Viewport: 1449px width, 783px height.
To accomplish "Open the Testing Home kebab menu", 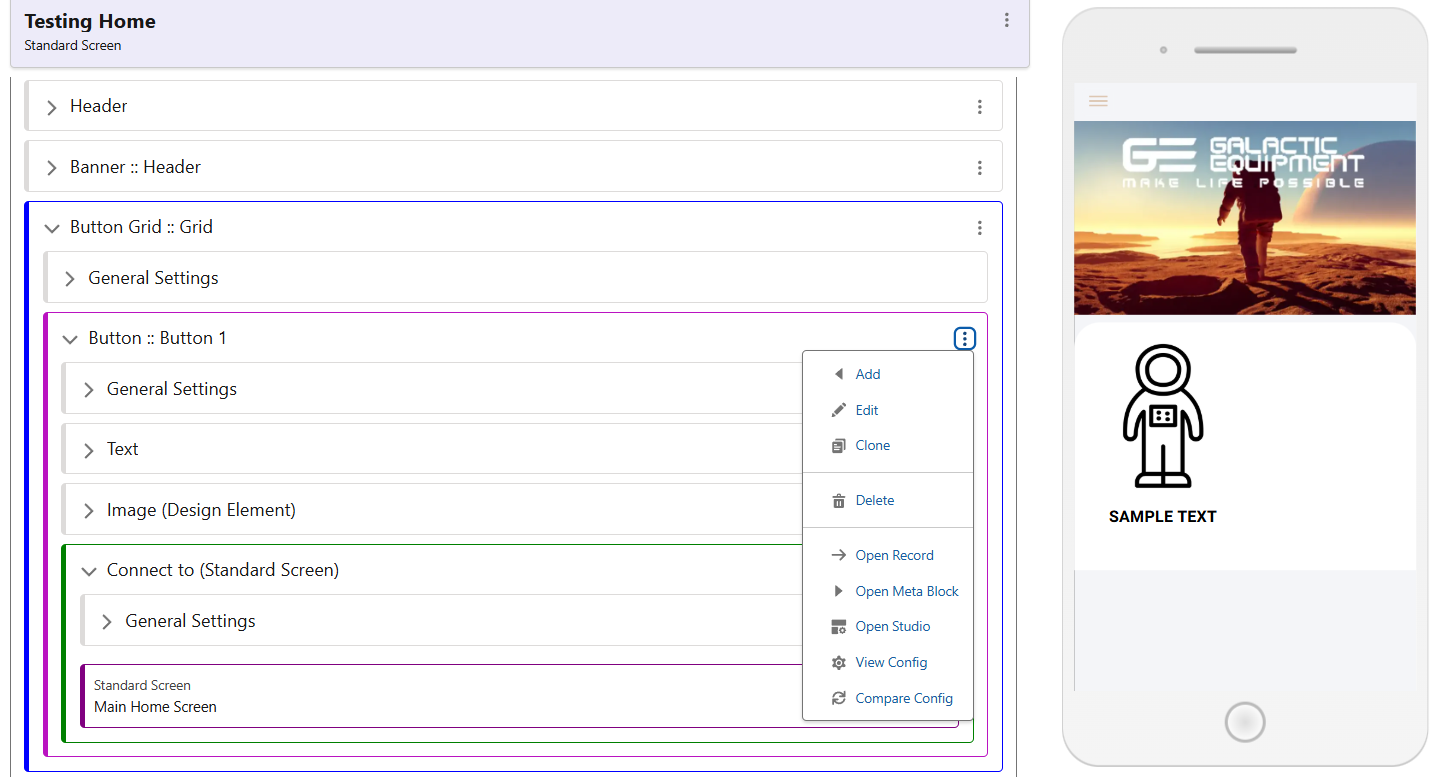I will pyautogui.click(x=1006, y=20).
